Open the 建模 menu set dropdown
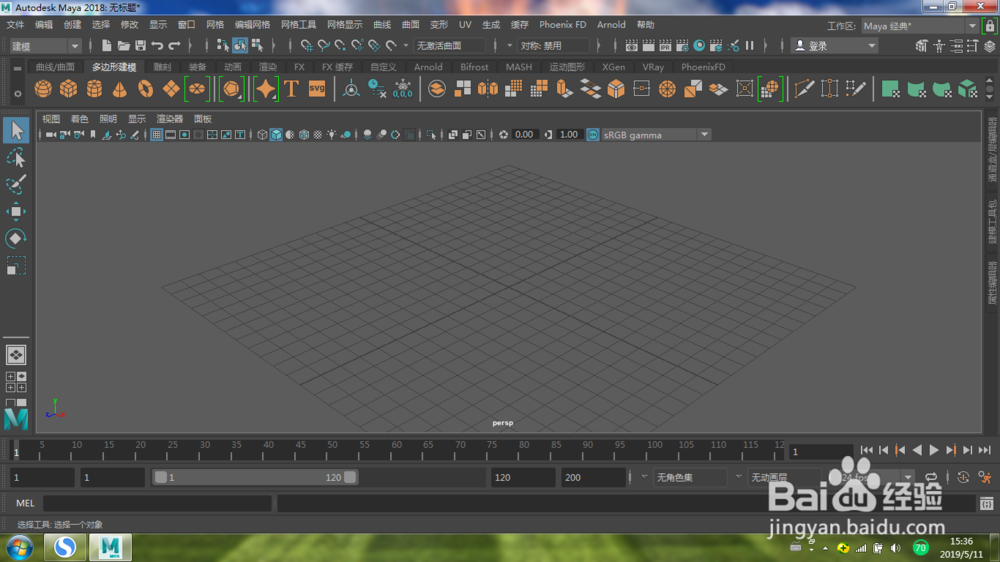The image size is (1000, 562). pos(45,46)
